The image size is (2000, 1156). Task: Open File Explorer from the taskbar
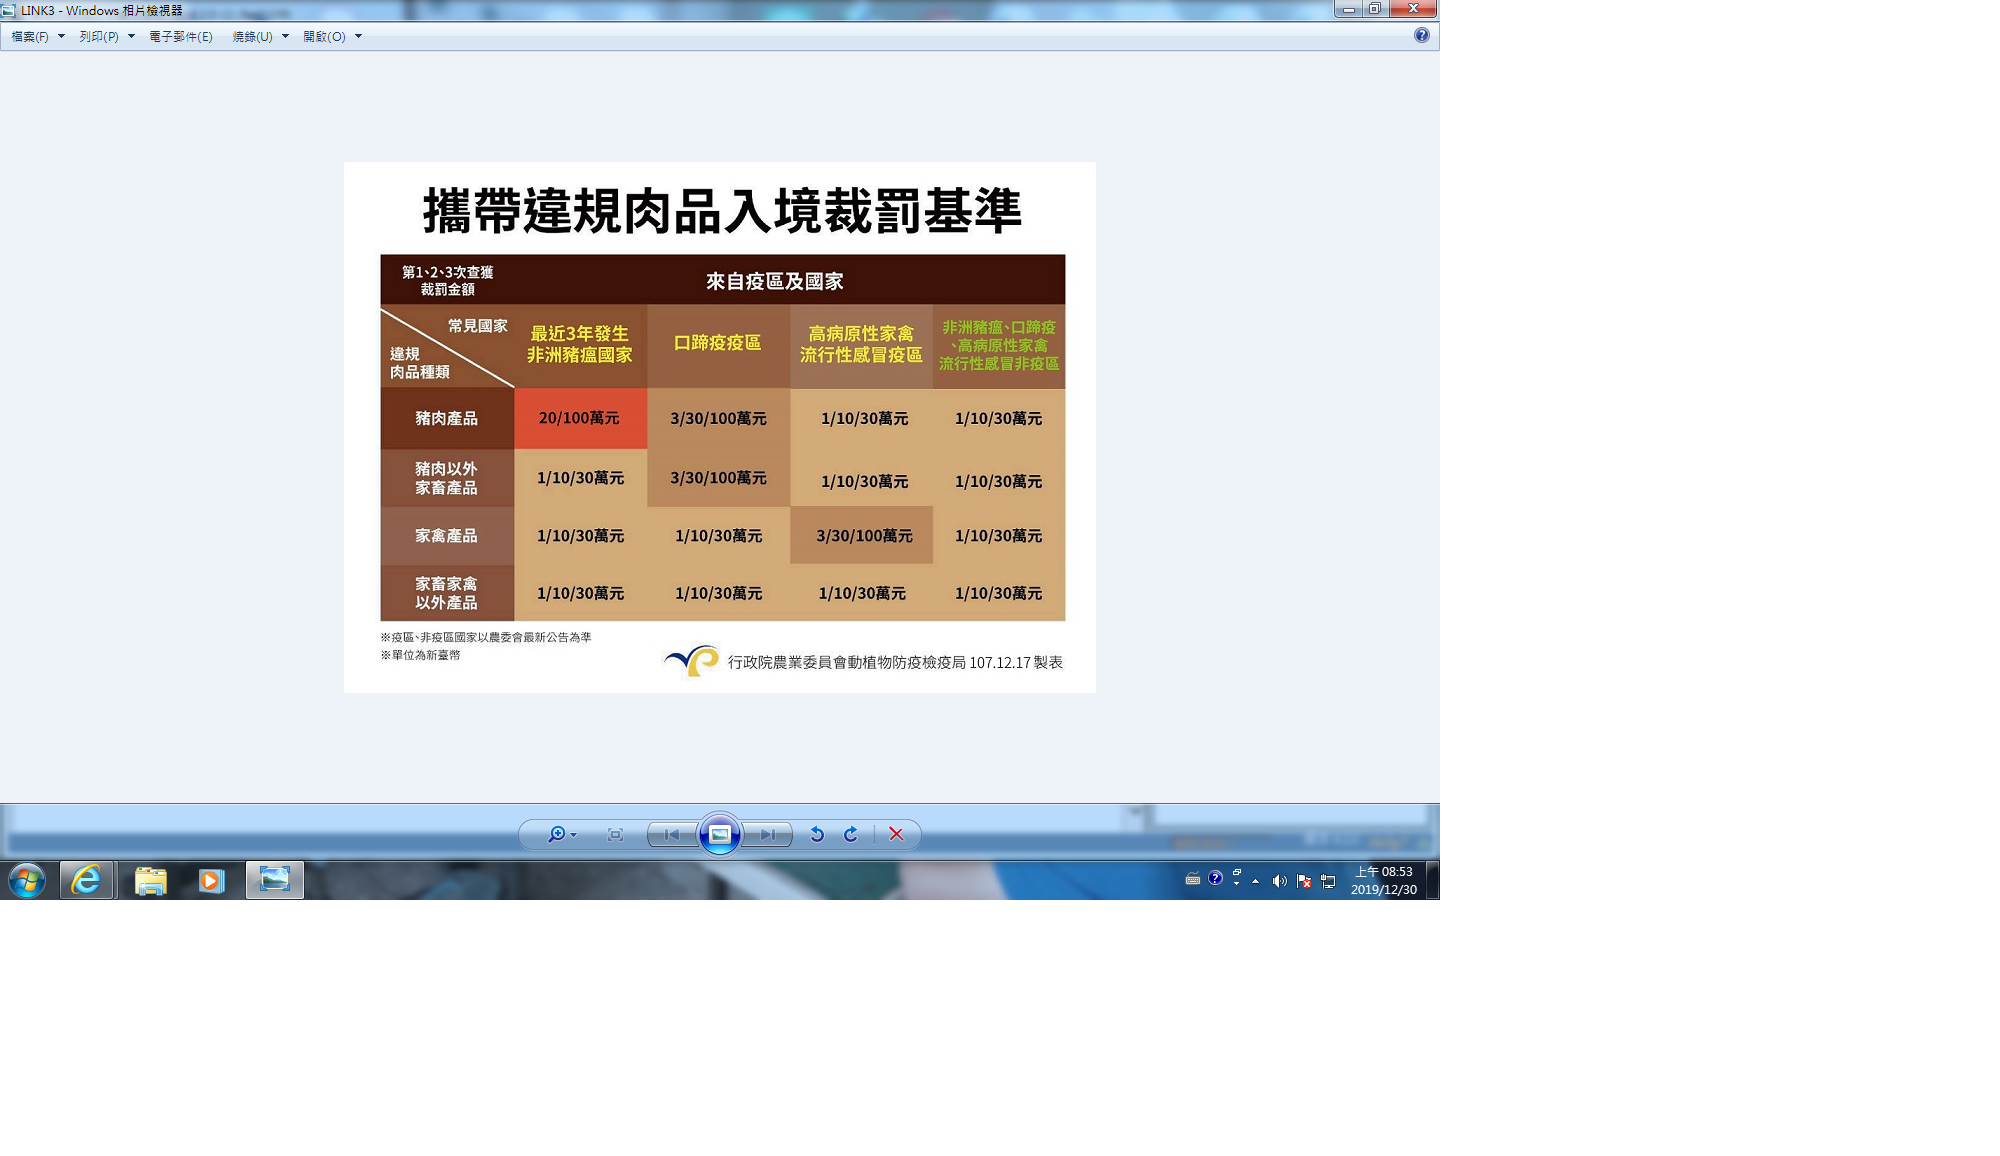coord(150,880)
